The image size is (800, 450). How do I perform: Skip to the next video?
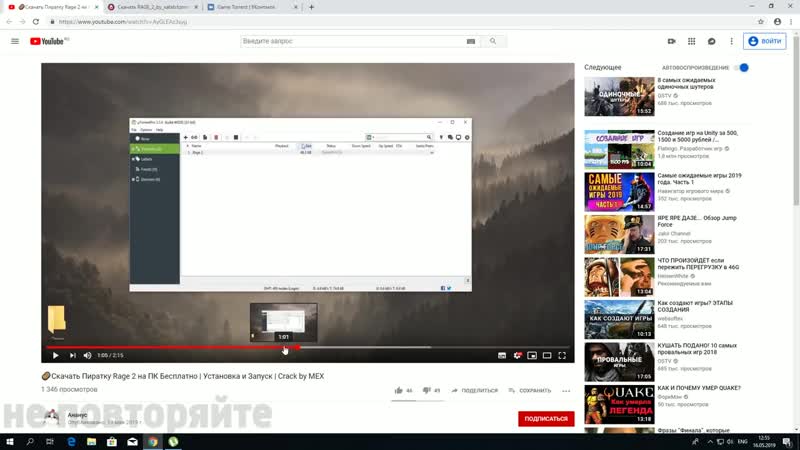tap(72, 355)
